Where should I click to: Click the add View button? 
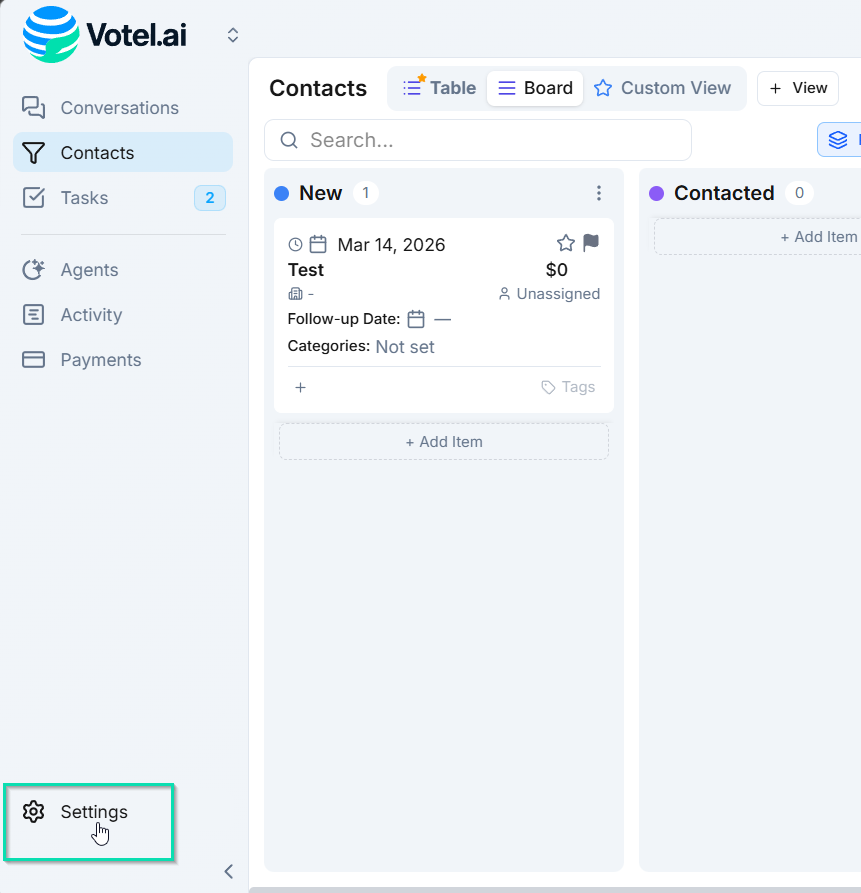tap(798, 88)
